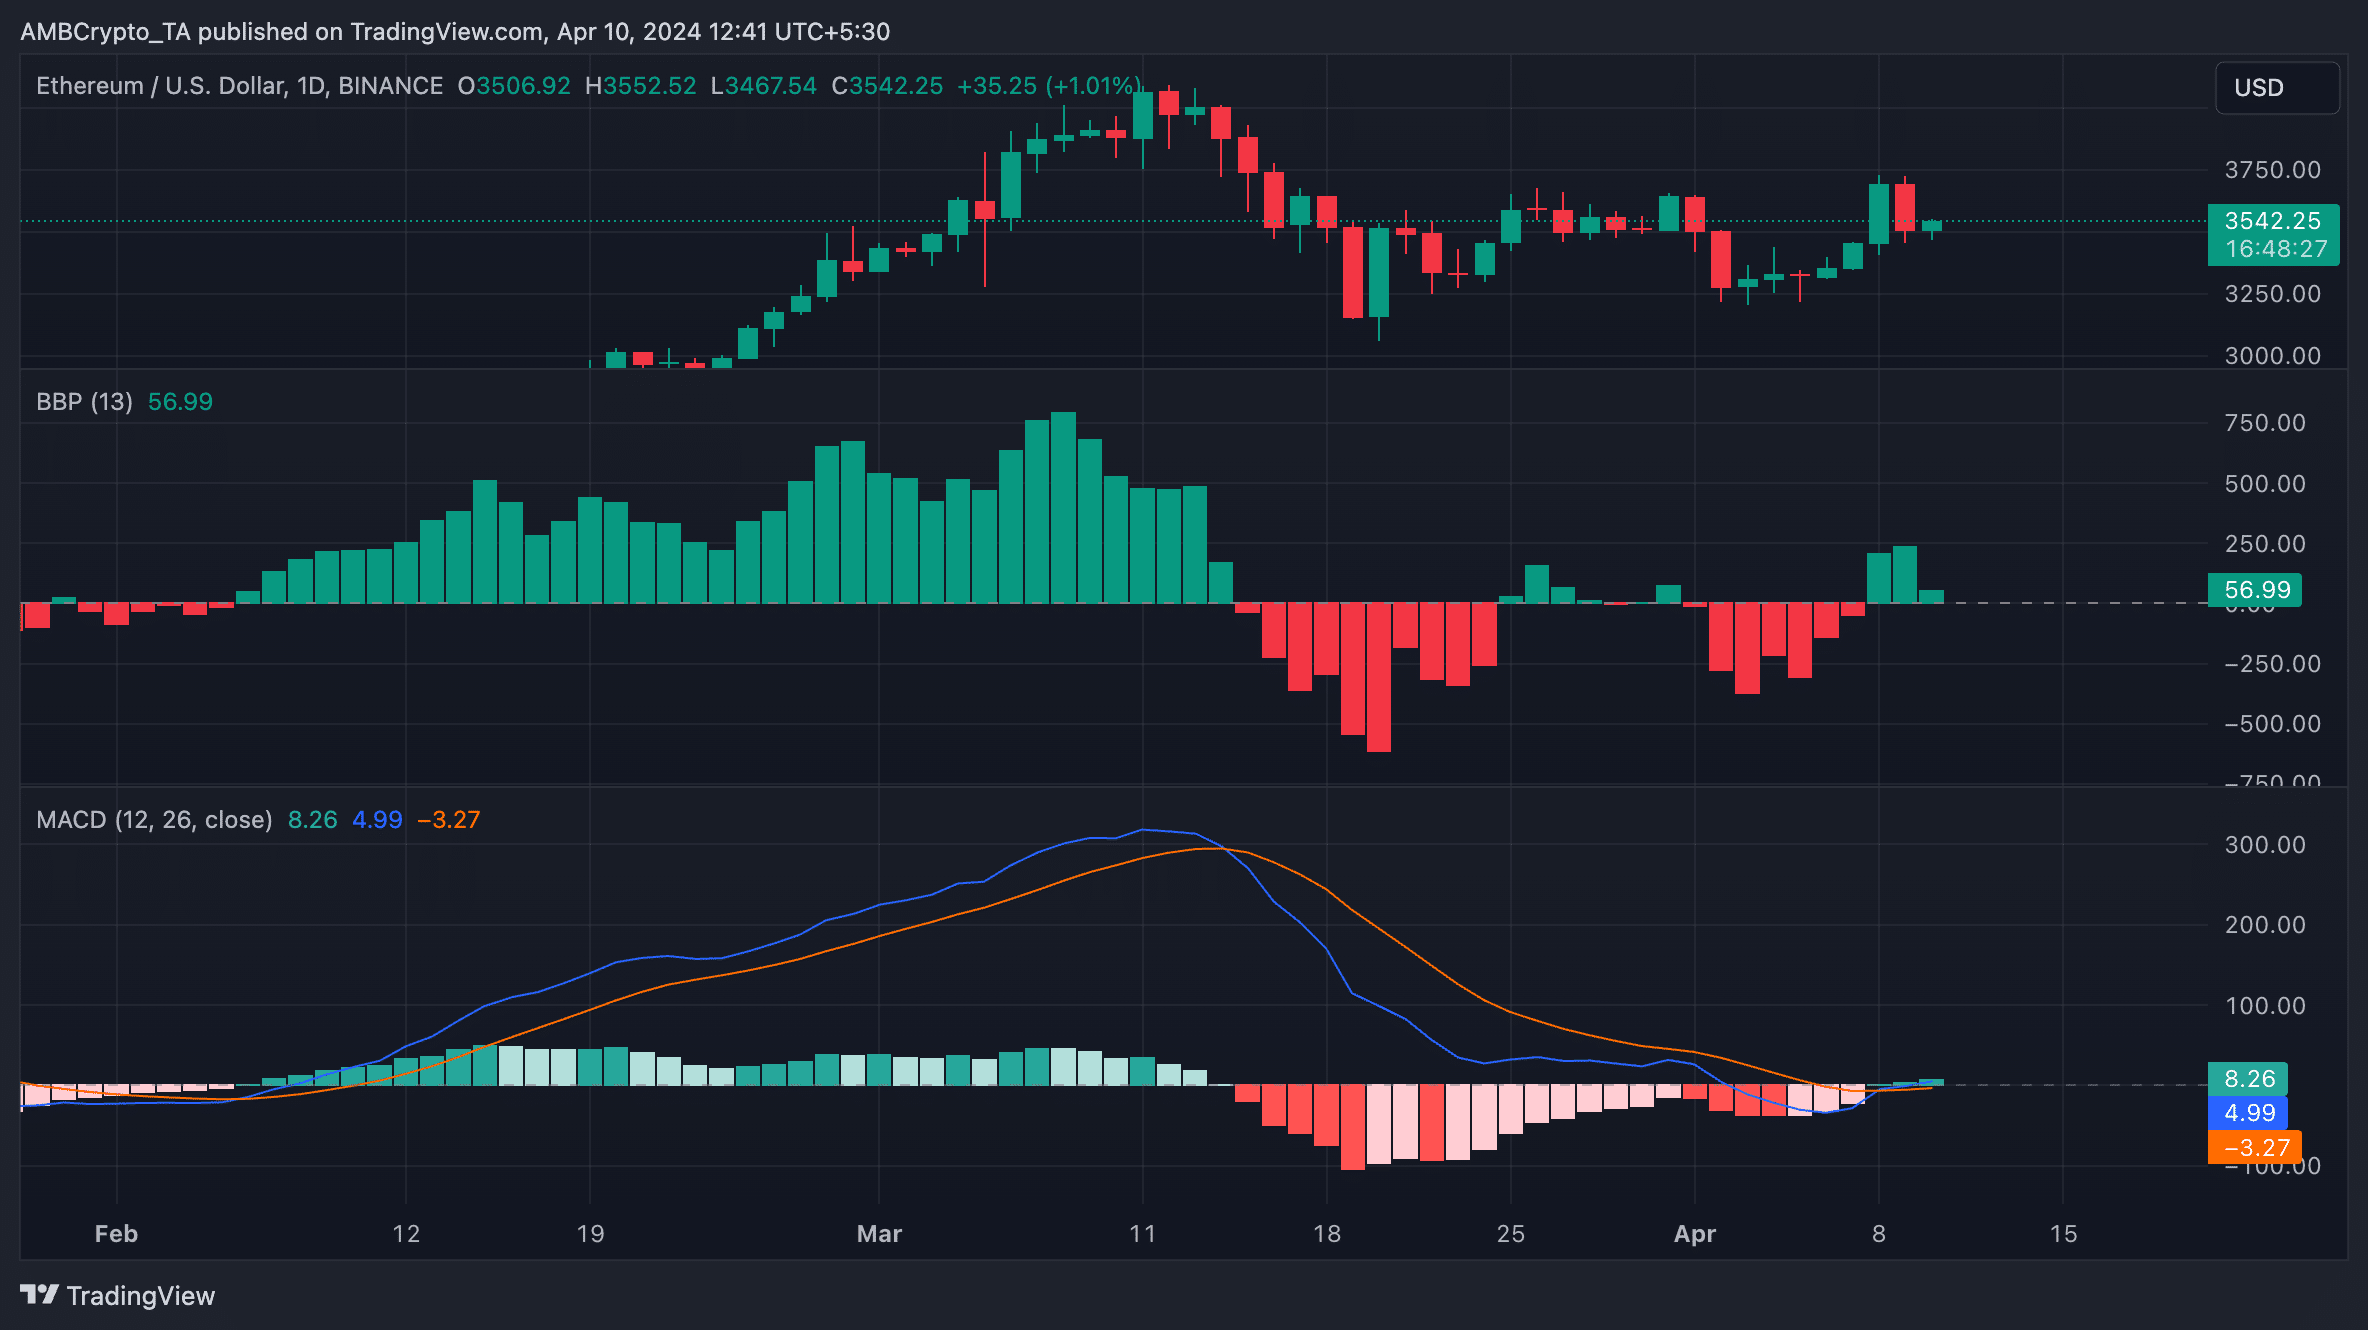Click the +35.25 (+1.01%) change value

(x=1049, y=86)
